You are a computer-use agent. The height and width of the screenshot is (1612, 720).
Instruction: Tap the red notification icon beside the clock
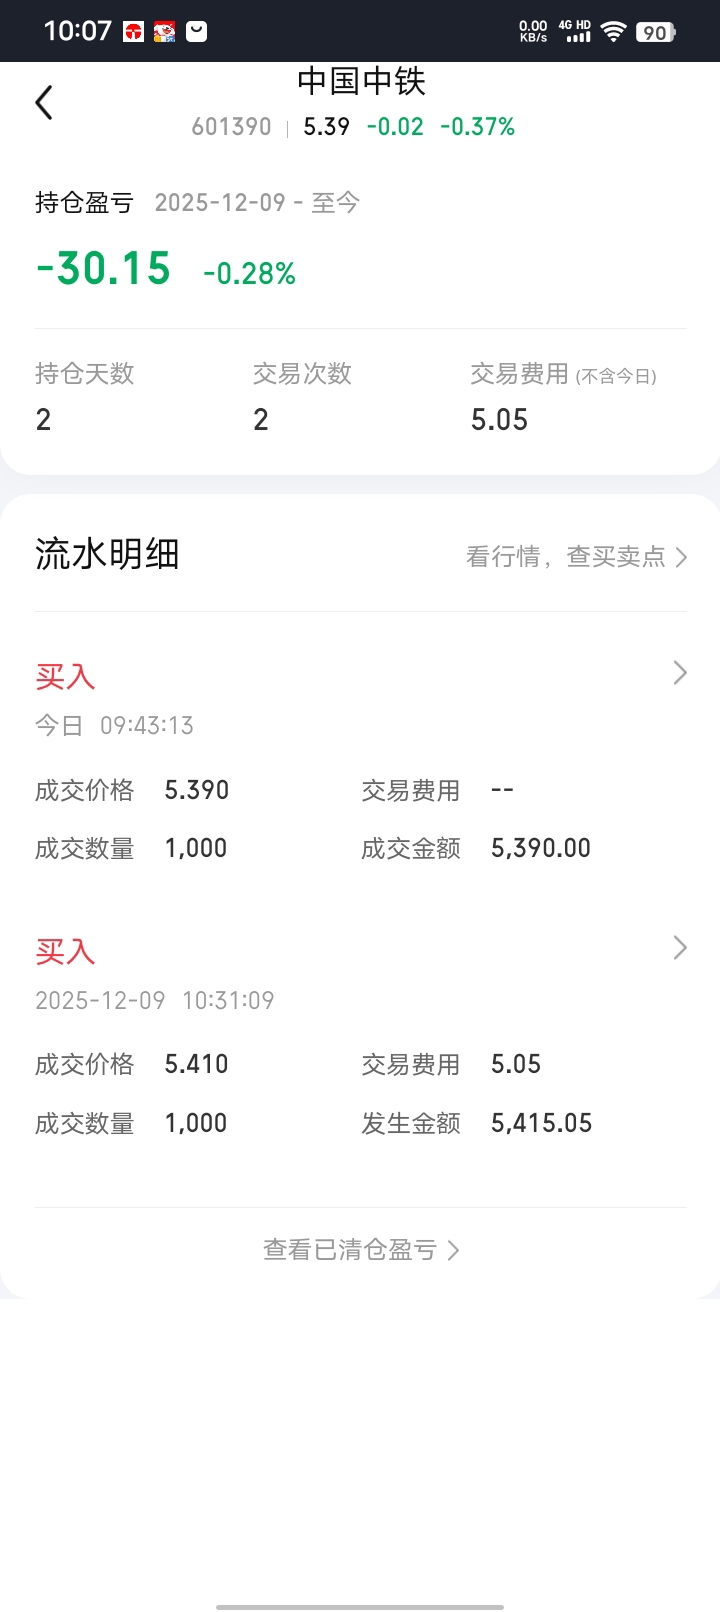click(x=133, y=32)
